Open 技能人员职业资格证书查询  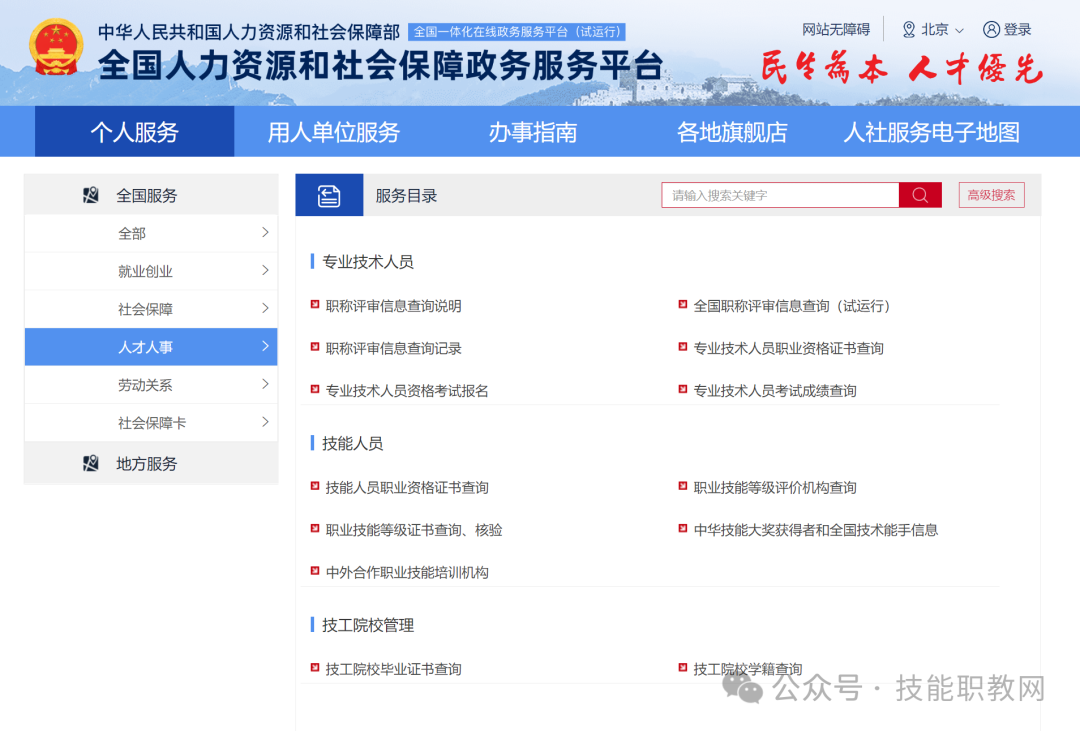pos(406,487)
